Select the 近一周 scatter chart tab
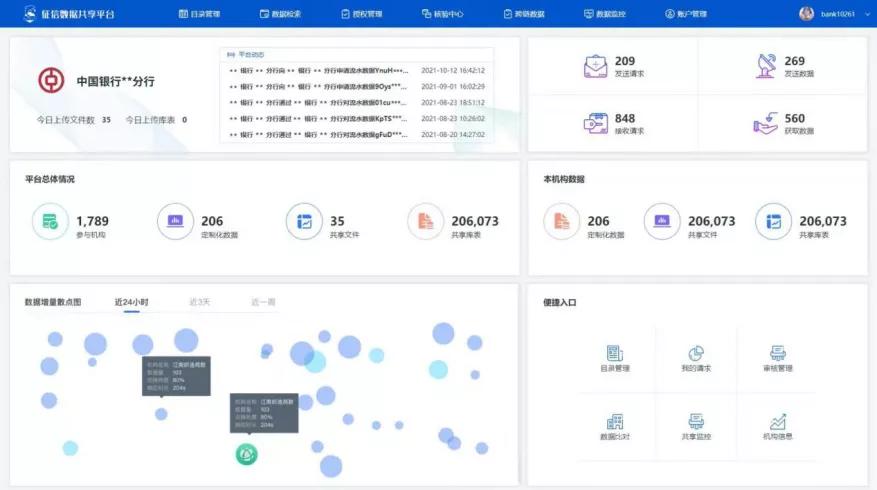Screen dimensions: 877x490 [x=263, y=302]
